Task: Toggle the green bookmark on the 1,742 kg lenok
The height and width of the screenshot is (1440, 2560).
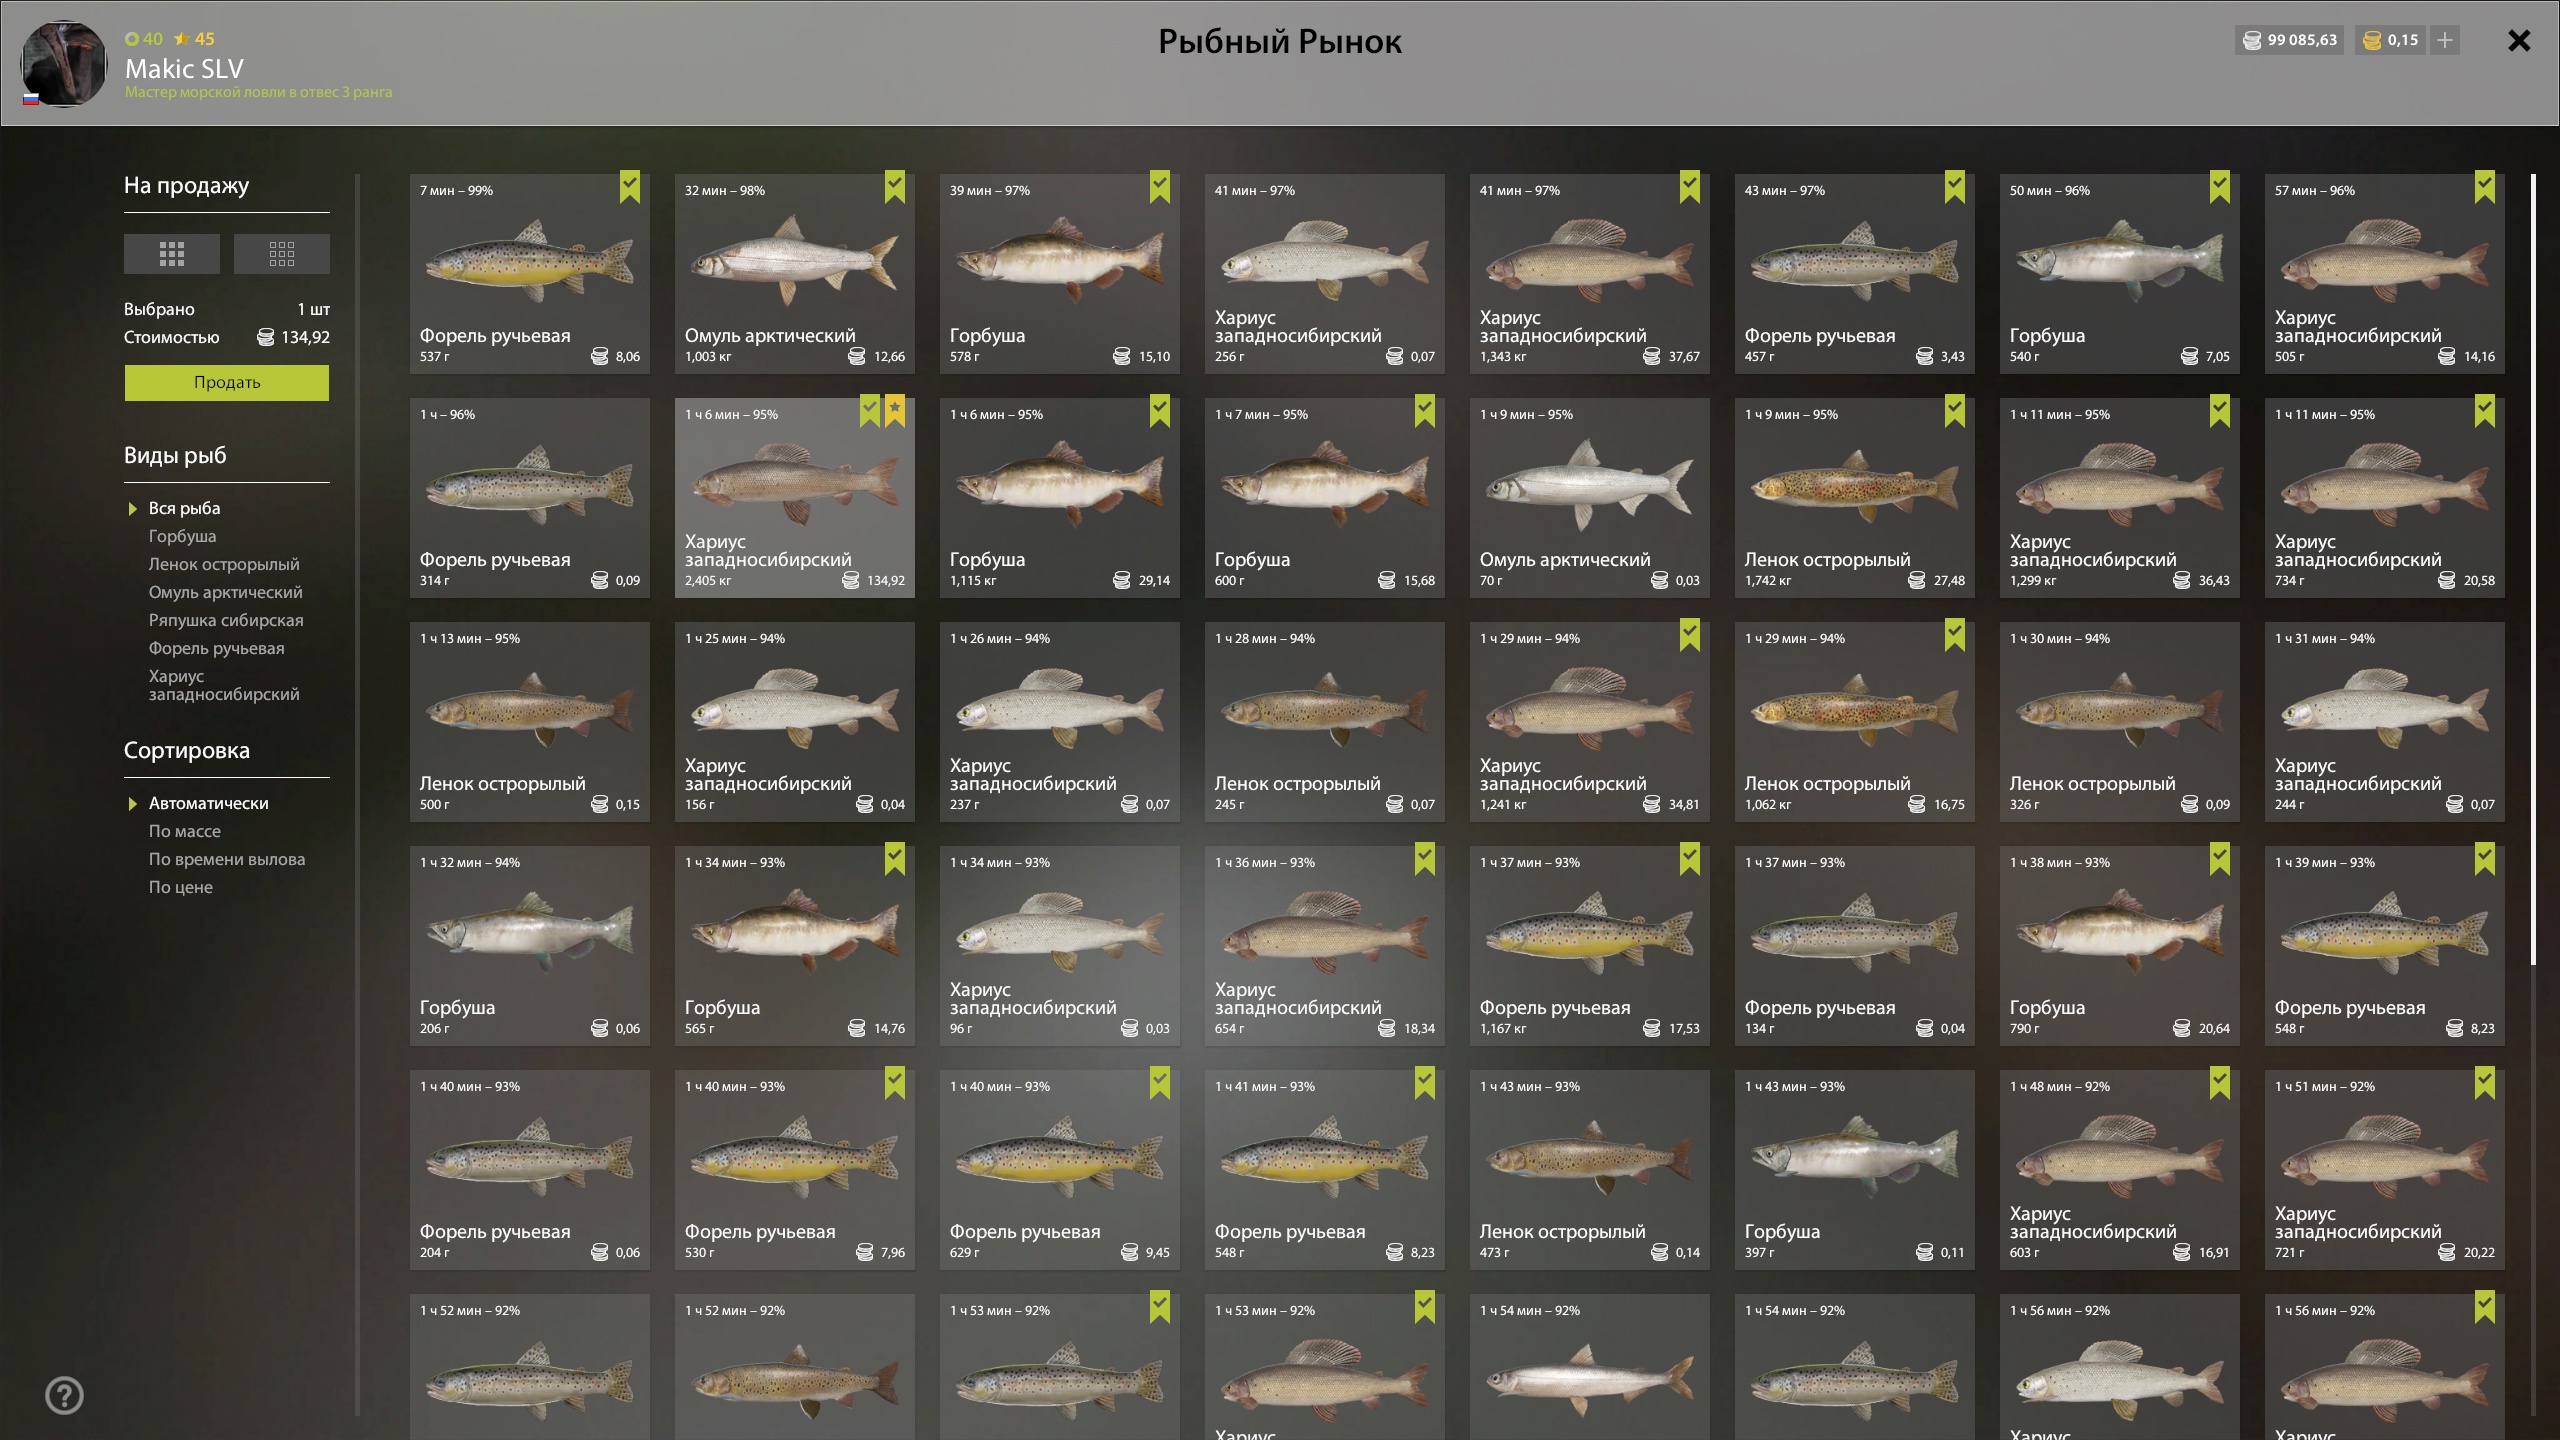Action: (x=1955, y=412)
